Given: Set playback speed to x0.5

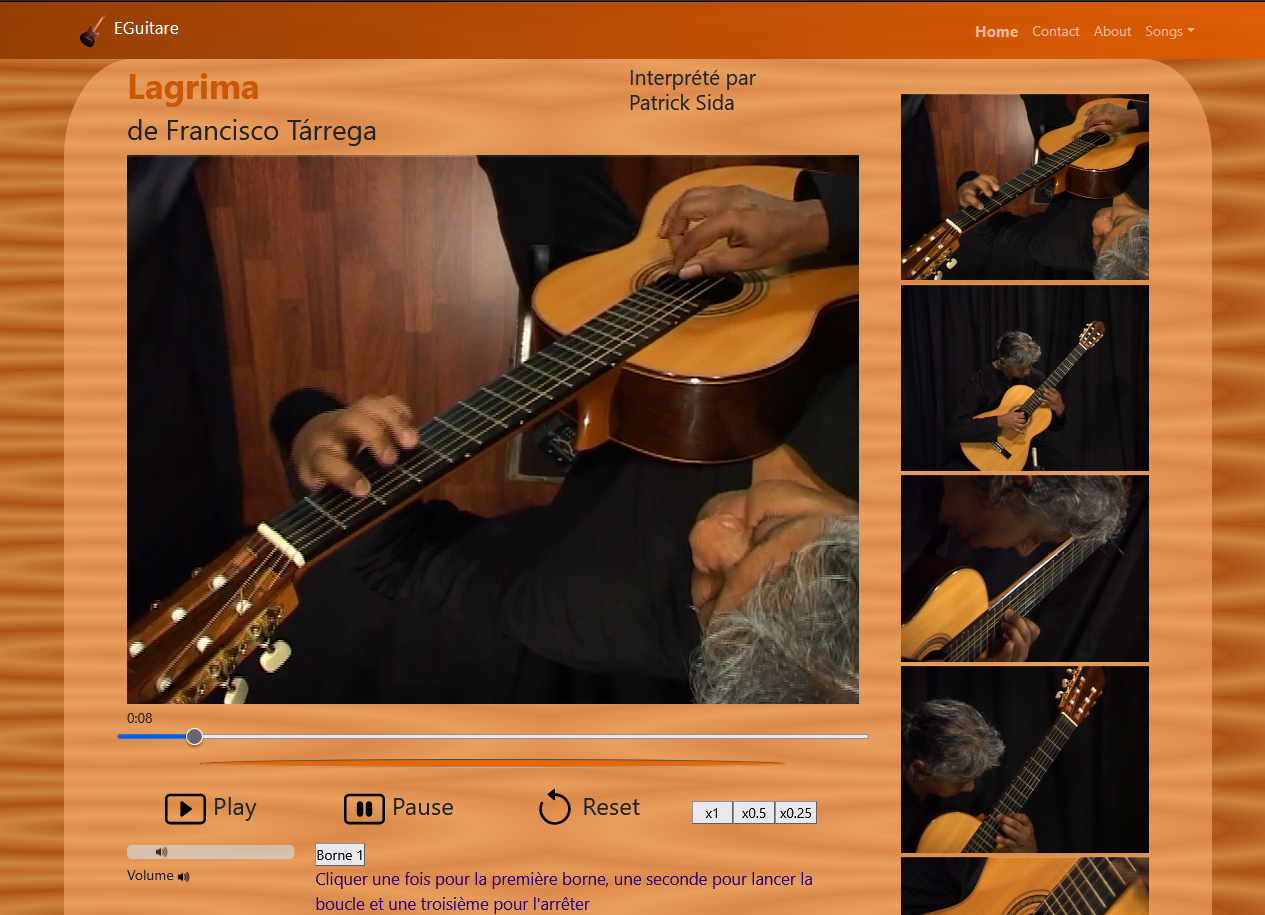Looking at the screenshot, I should (753, 813).
